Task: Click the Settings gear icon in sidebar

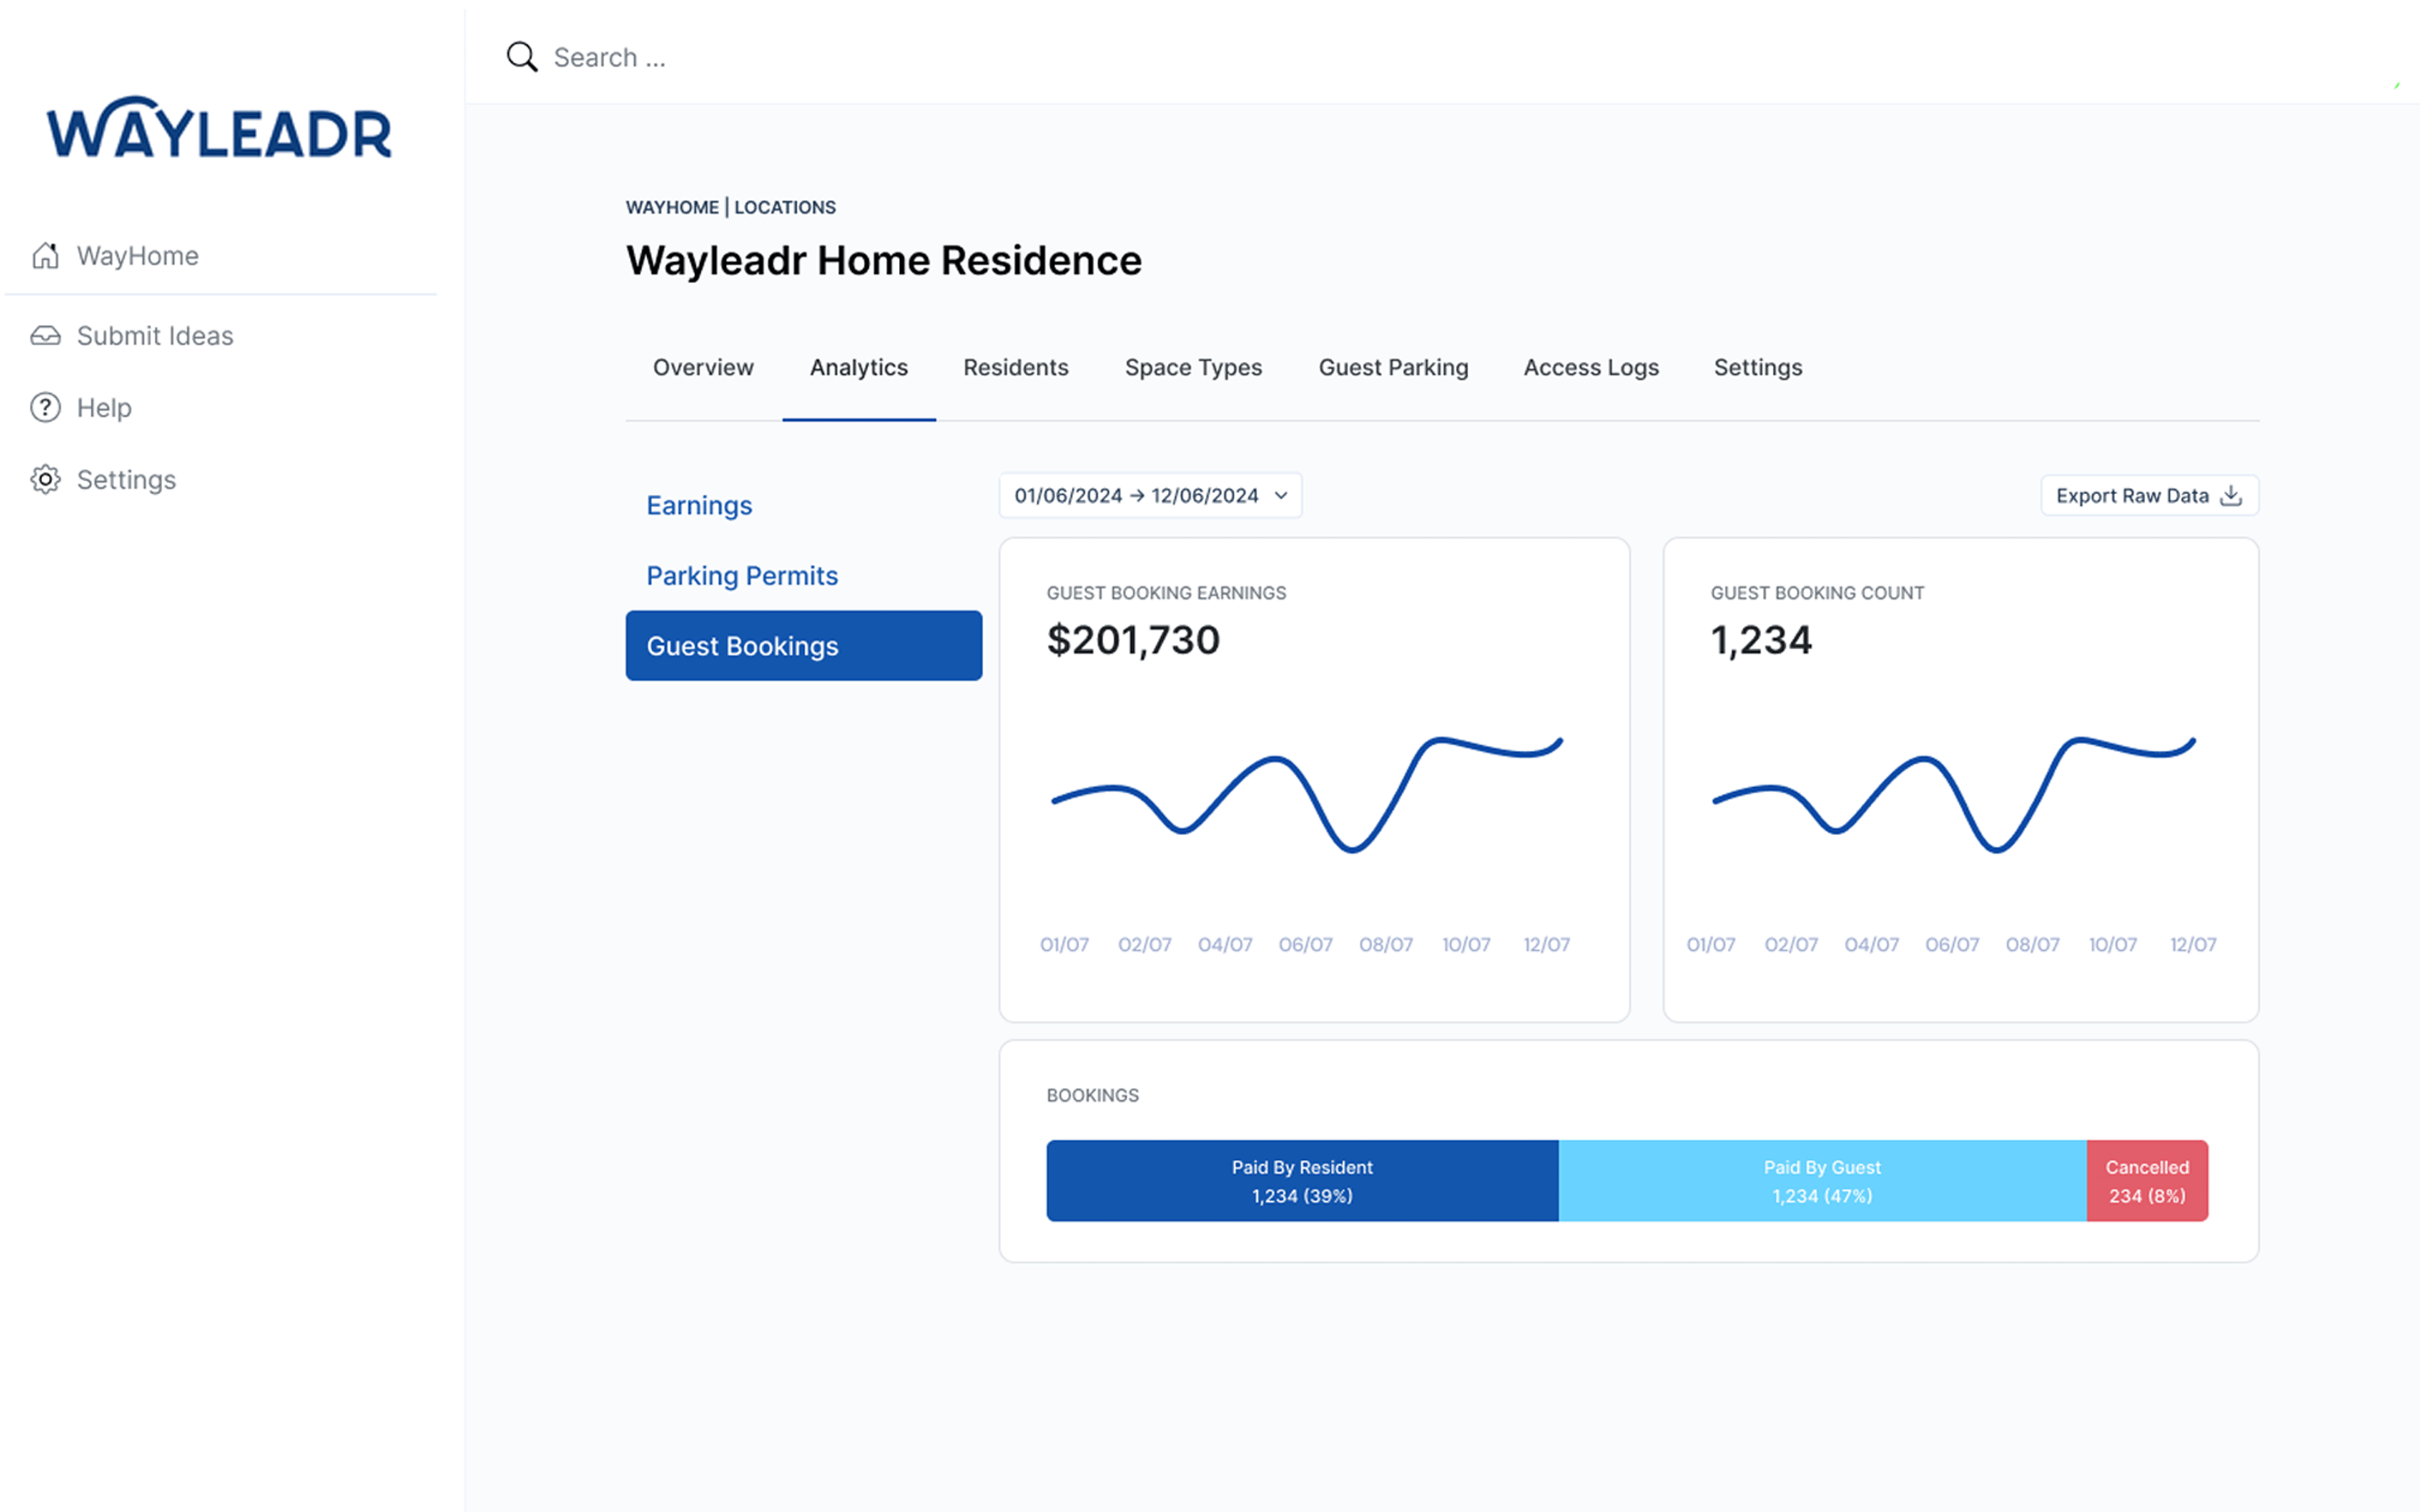Action: coord(45,480)
